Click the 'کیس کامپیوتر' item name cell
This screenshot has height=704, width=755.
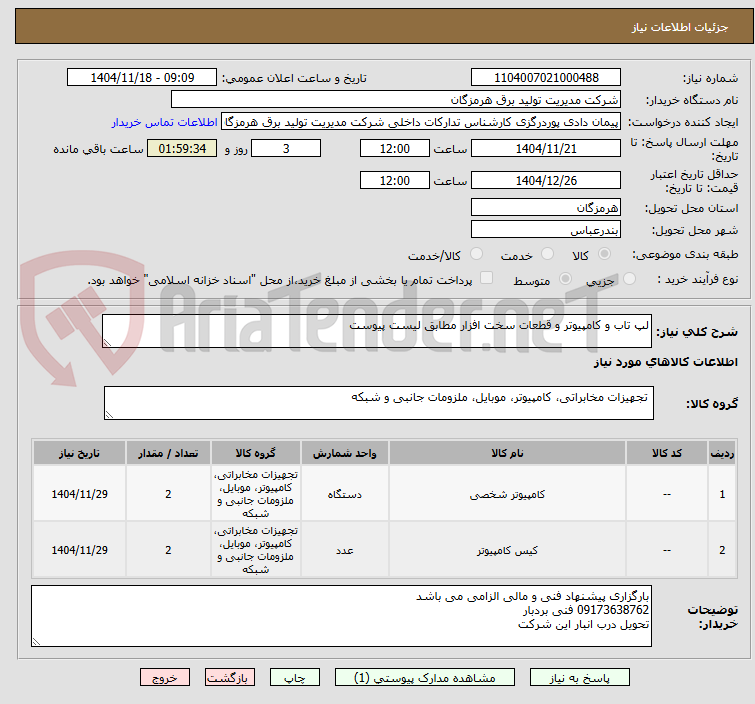click(508, 550)
